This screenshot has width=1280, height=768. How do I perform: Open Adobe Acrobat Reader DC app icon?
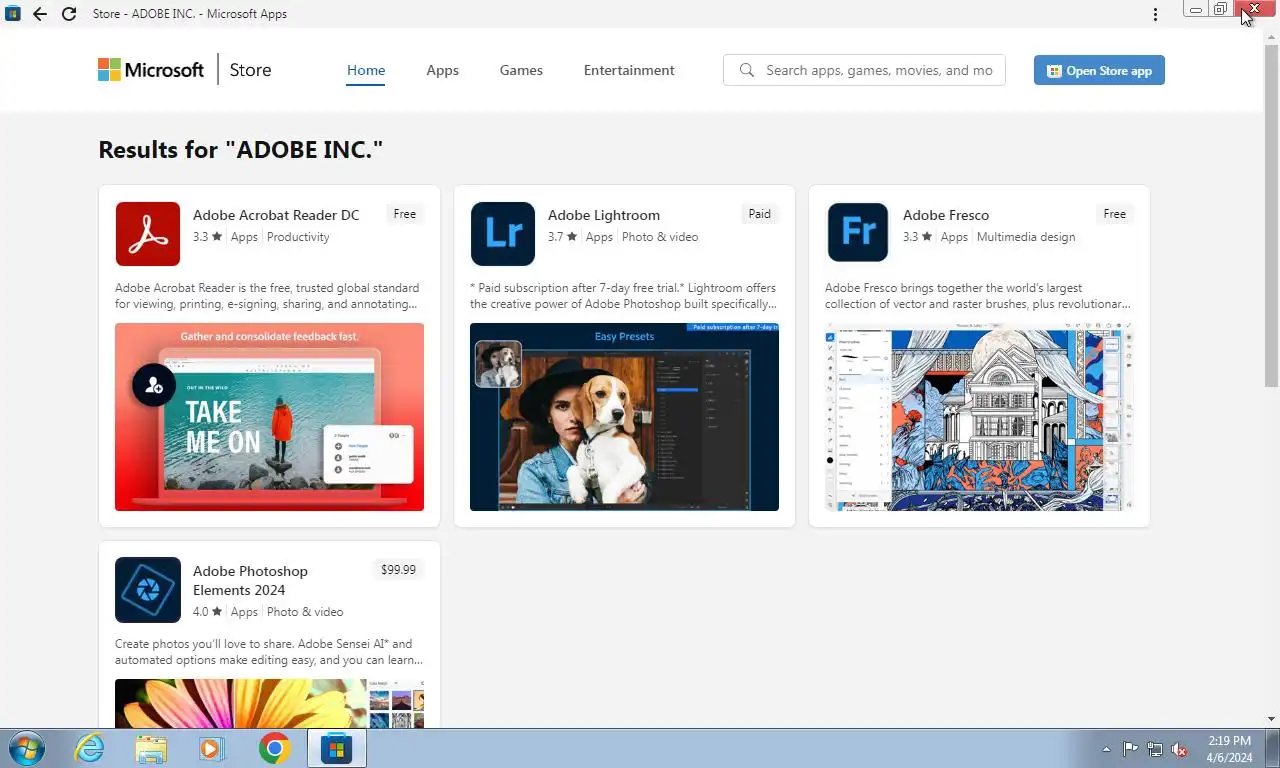[148, 234]
